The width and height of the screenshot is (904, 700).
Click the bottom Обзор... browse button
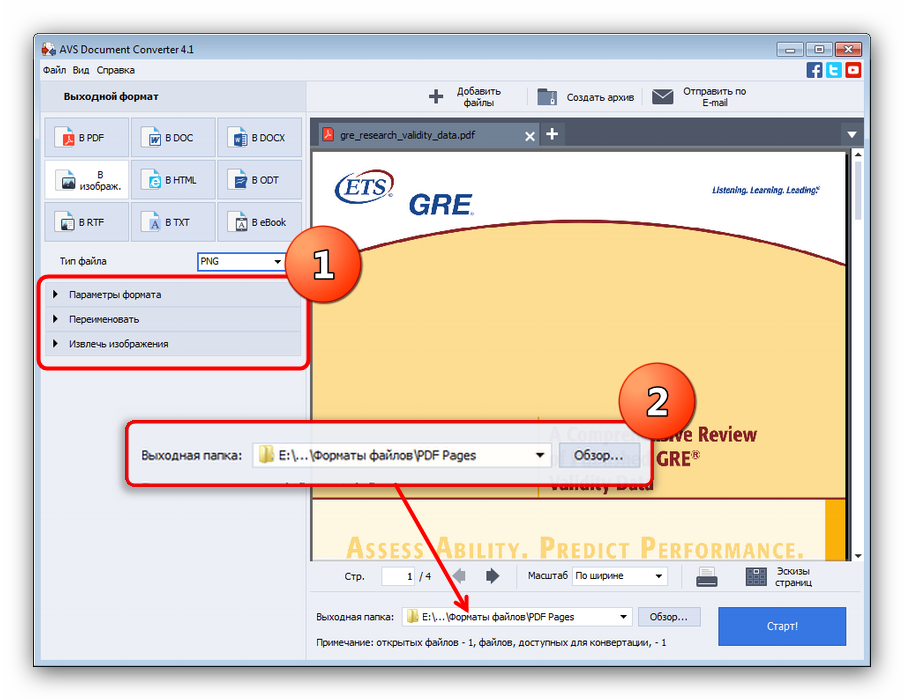click(669, 617)
